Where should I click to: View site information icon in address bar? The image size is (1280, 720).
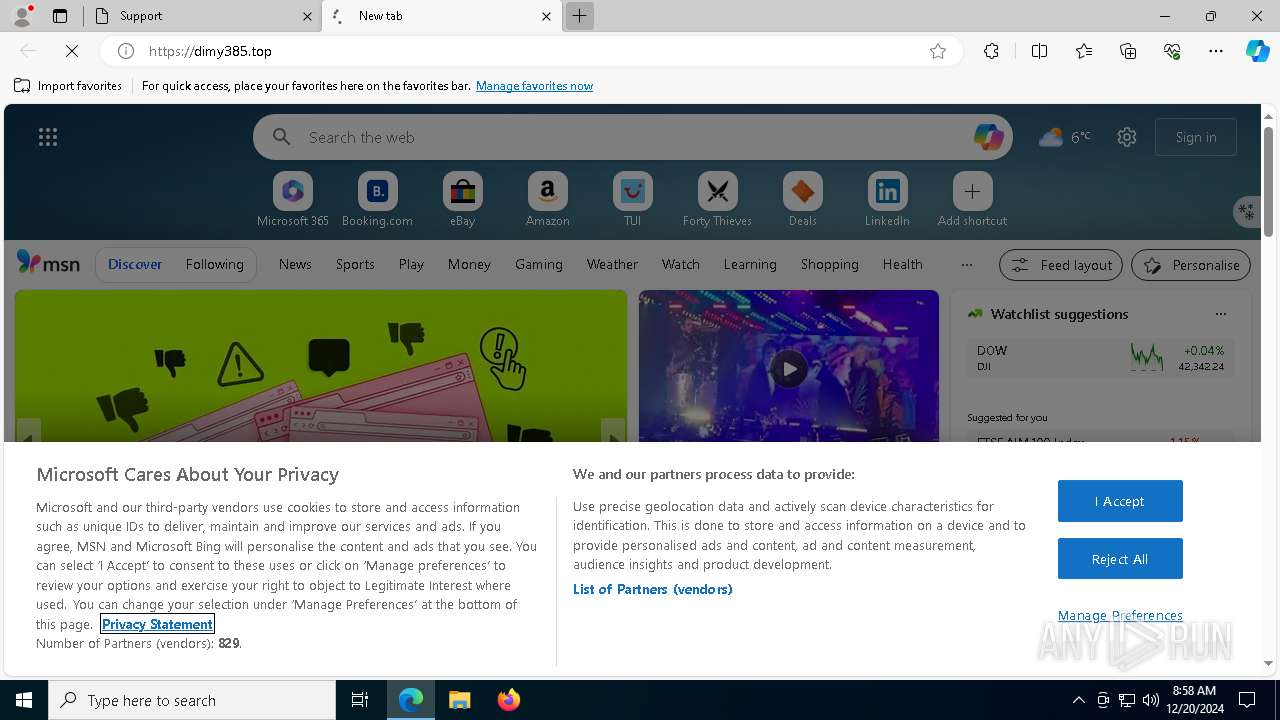[x=126, y=51]
